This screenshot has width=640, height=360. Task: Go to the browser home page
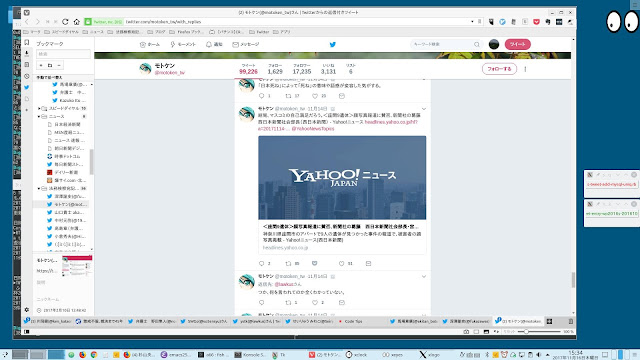pos(76,22)
